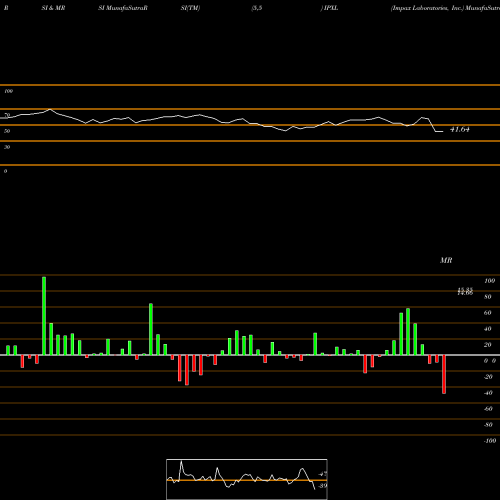Click the RSI axis label 50
Viewport: 500px width, 500px height.
tap(7, 131)
